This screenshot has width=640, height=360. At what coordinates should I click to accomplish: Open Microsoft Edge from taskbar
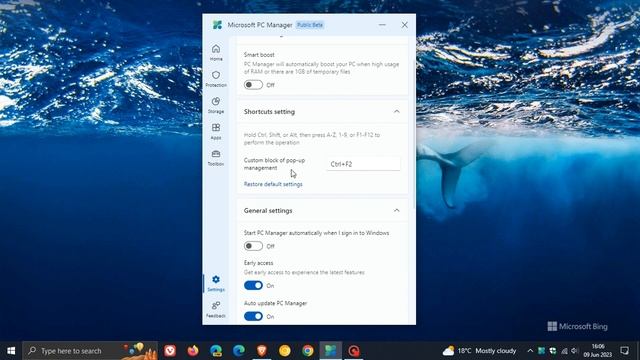point(239,351)
